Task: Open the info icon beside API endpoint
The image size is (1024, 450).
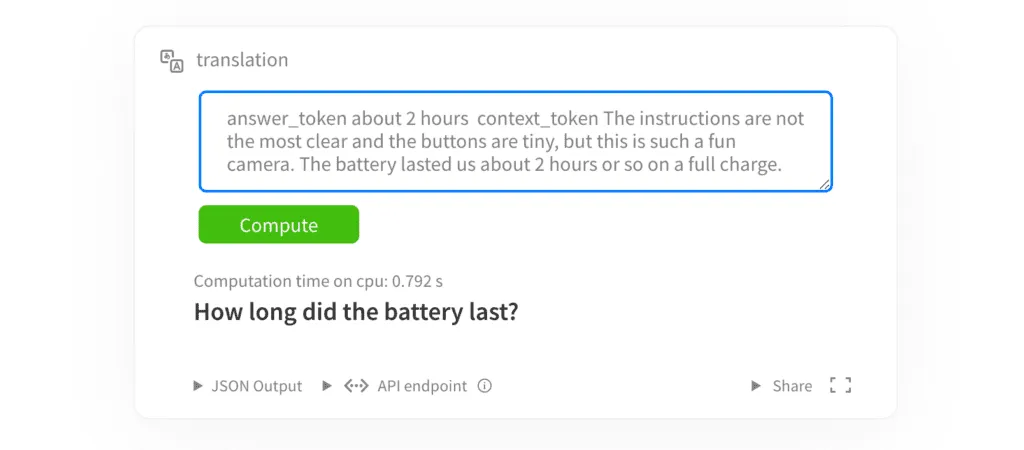Action: [485, 386]
